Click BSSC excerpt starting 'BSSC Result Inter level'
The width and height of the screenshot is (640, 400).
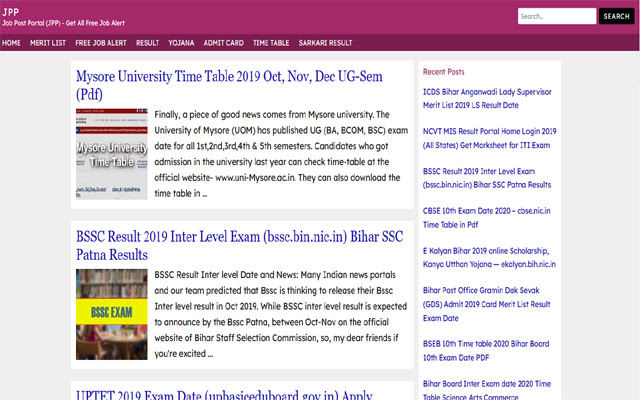pyautogui.click(x=281, y=314)
